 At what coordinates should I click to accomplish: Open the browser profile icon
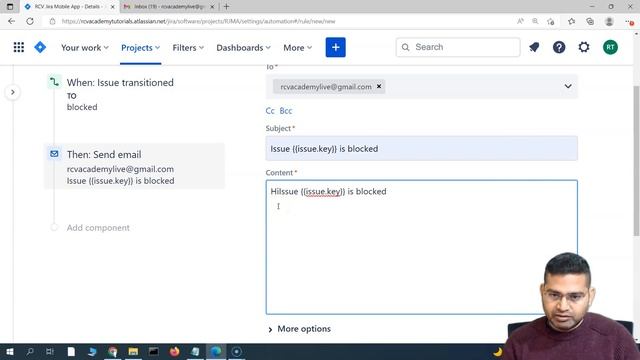pyautogui.click(x=609, y=21)
